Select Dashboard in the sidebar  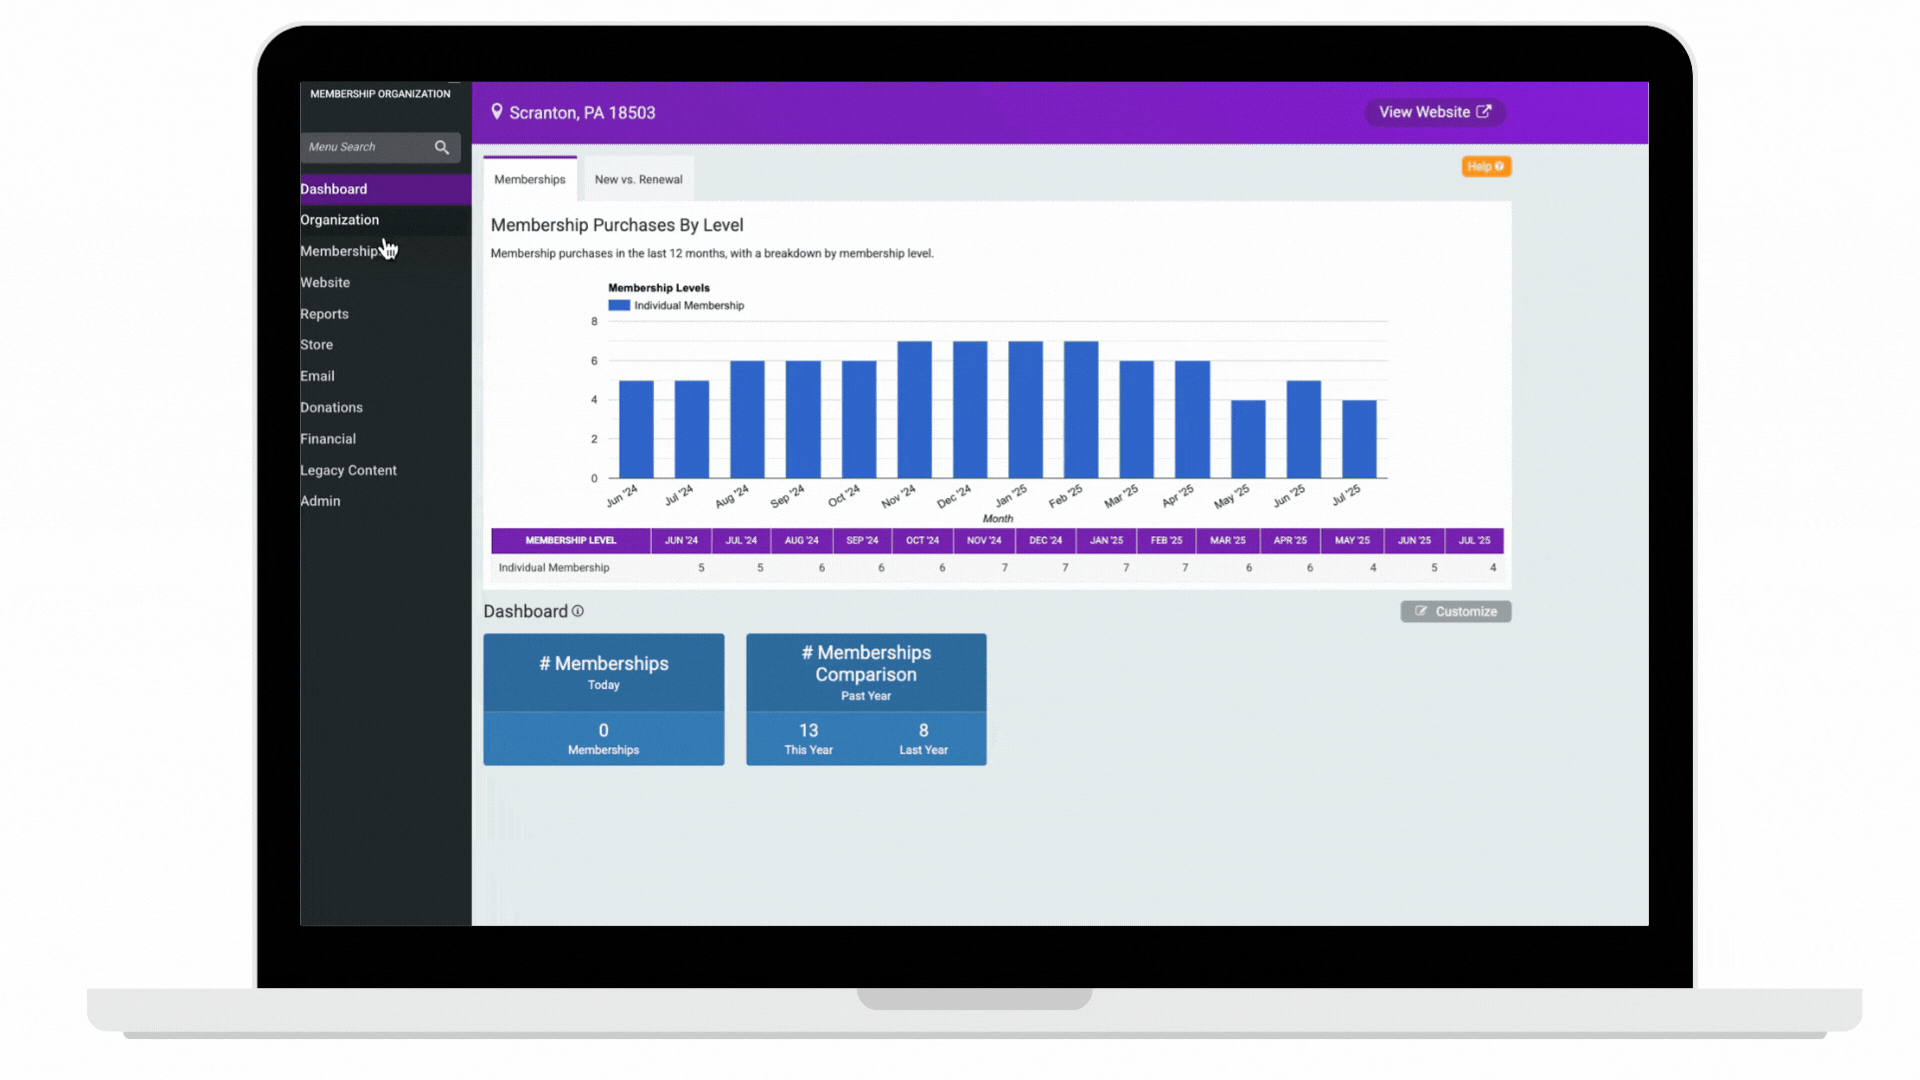click(333, 189)
